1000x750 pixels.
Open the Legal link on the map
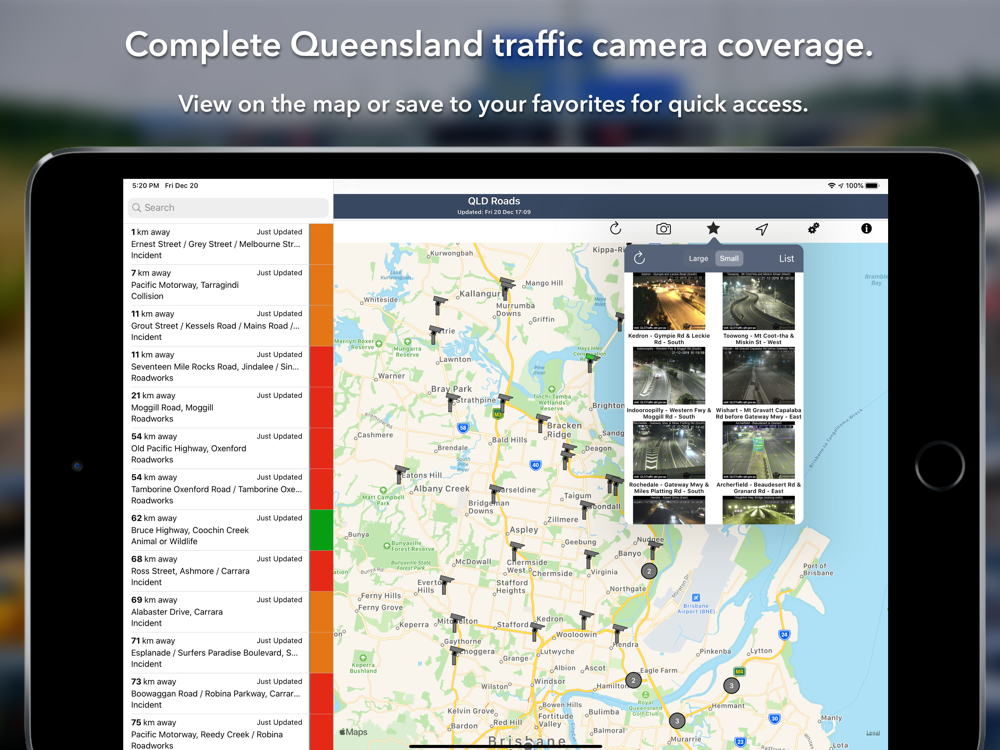[873, 733]
